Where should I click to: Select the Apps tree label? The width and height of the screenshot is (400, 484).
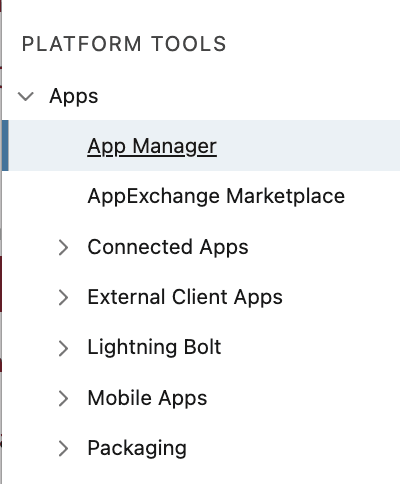(74, 97)
